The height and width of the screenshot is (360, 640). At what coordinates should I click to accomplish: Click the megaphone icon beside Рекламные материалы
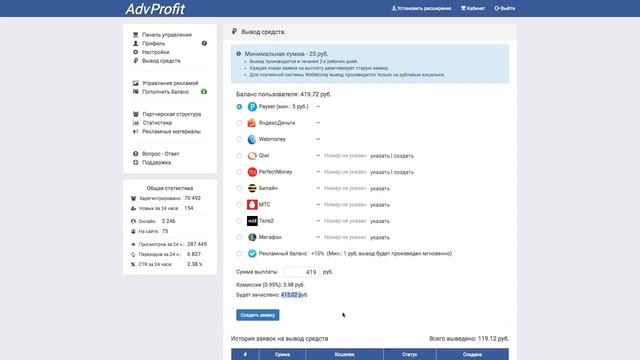pyautogui.click(x=136, y=131)
